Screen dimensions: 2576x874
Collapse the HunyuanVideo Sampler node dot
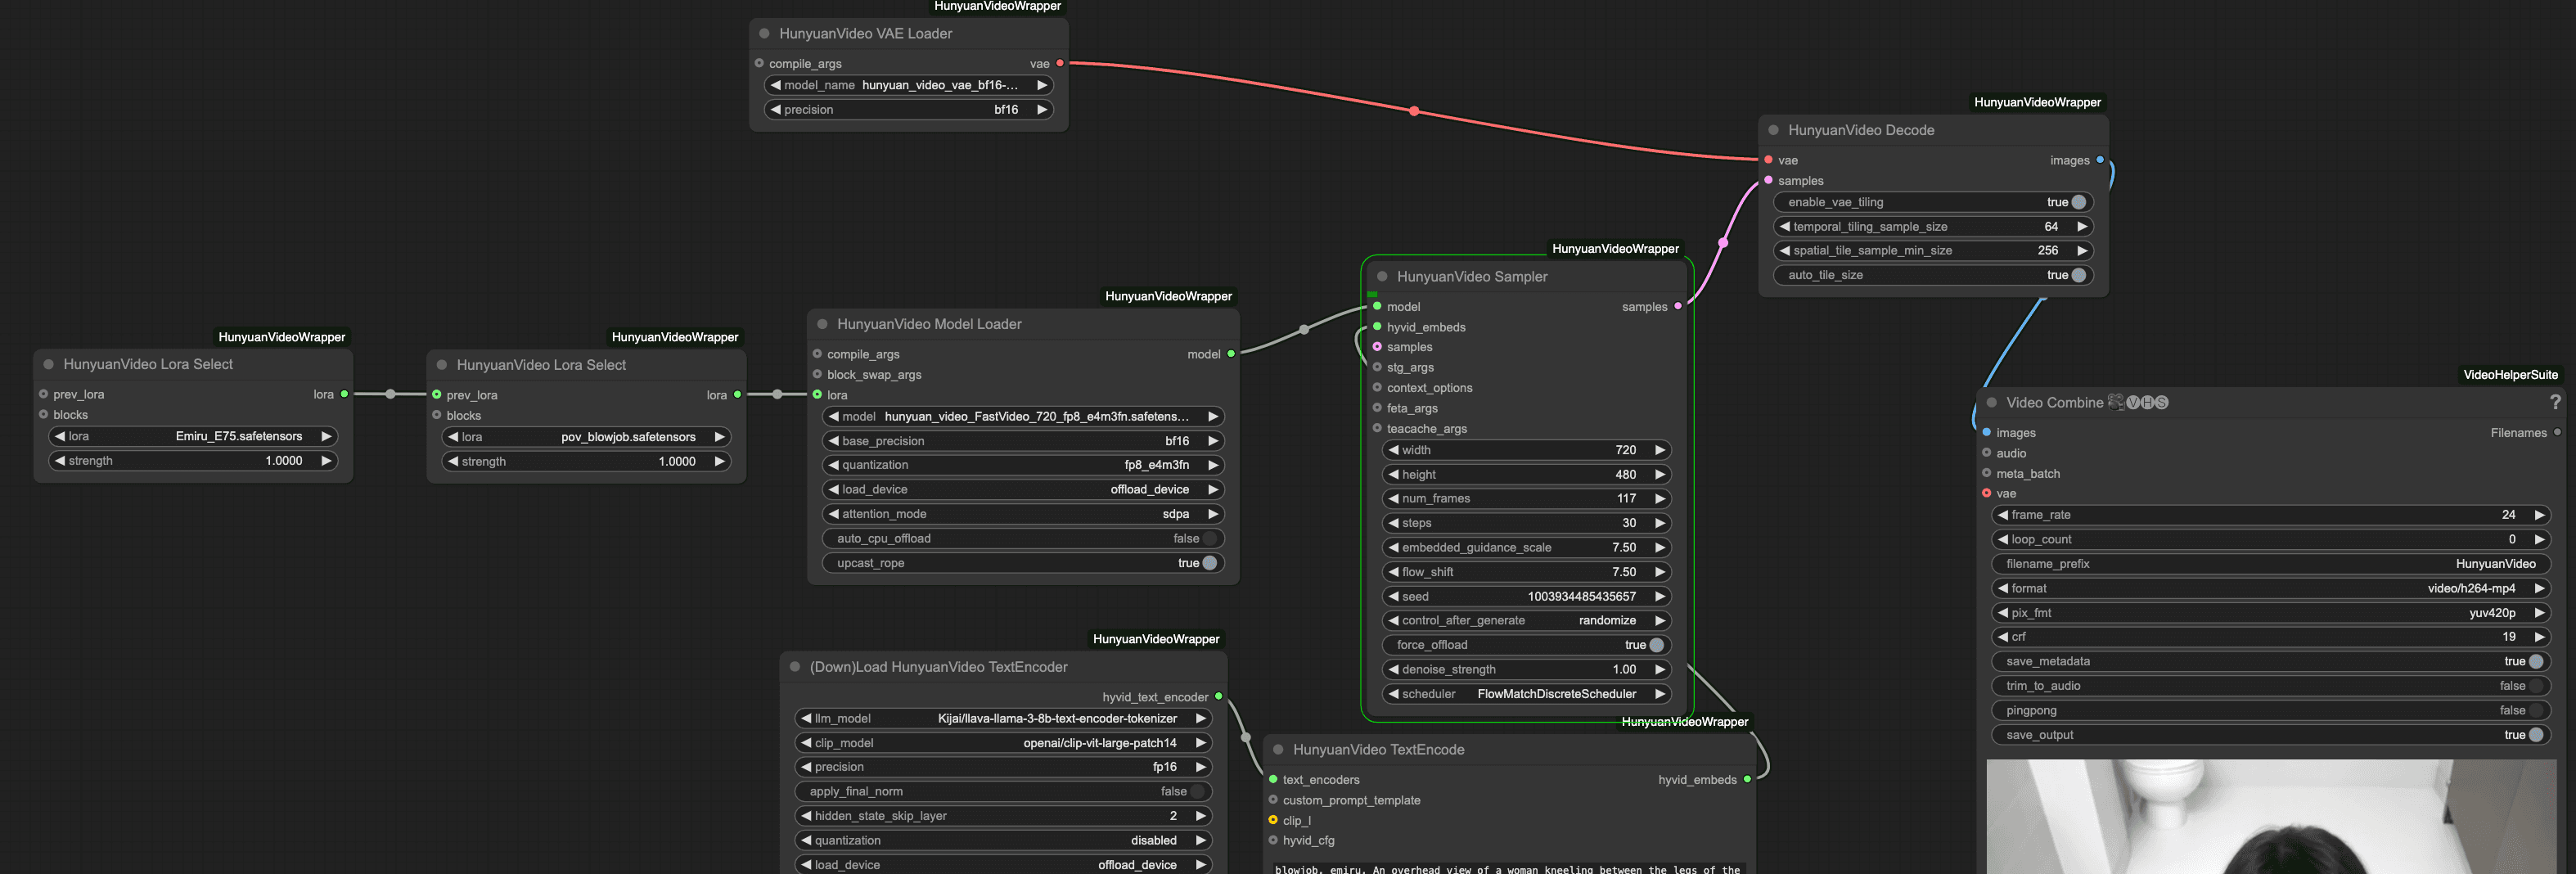click(1382, 276)
